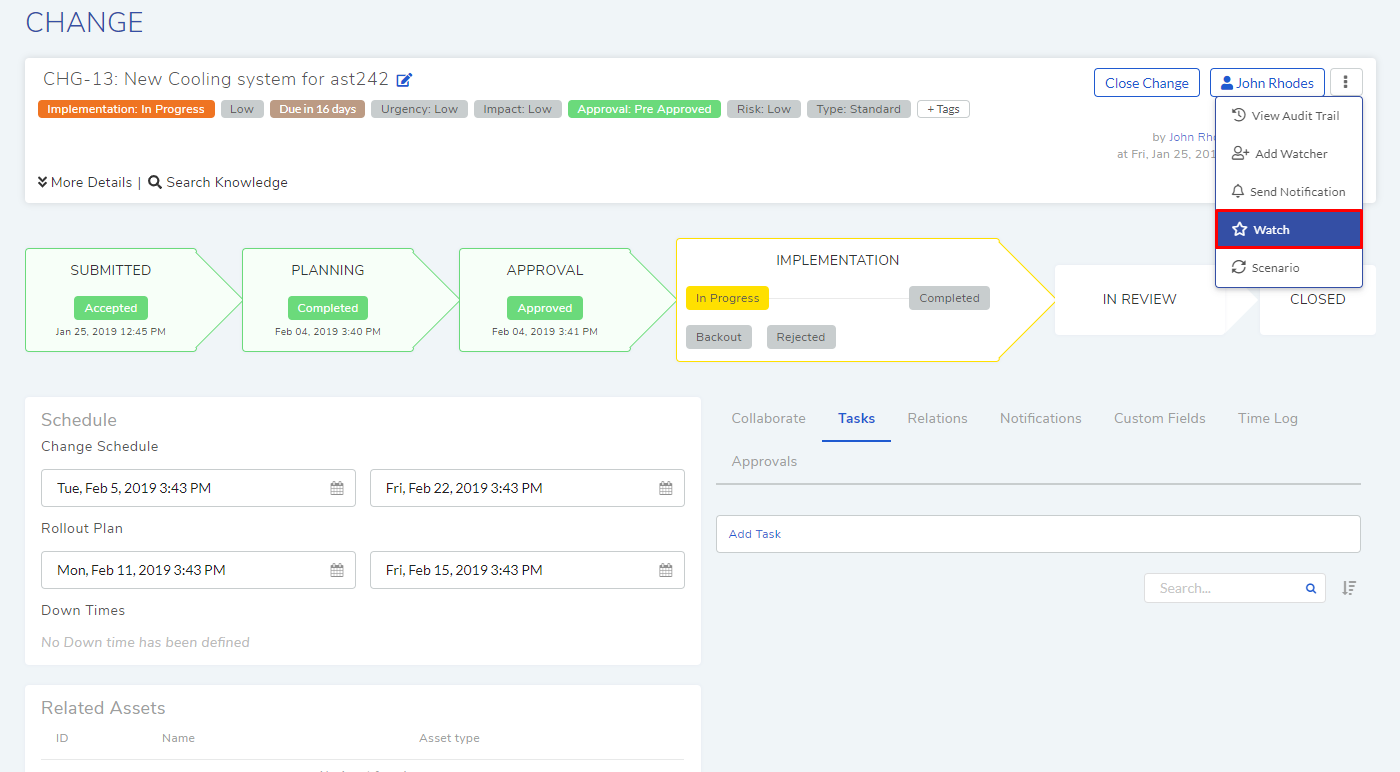
Task: Click the edit pencil icon beside CHG-13 title
Action: 404,80
